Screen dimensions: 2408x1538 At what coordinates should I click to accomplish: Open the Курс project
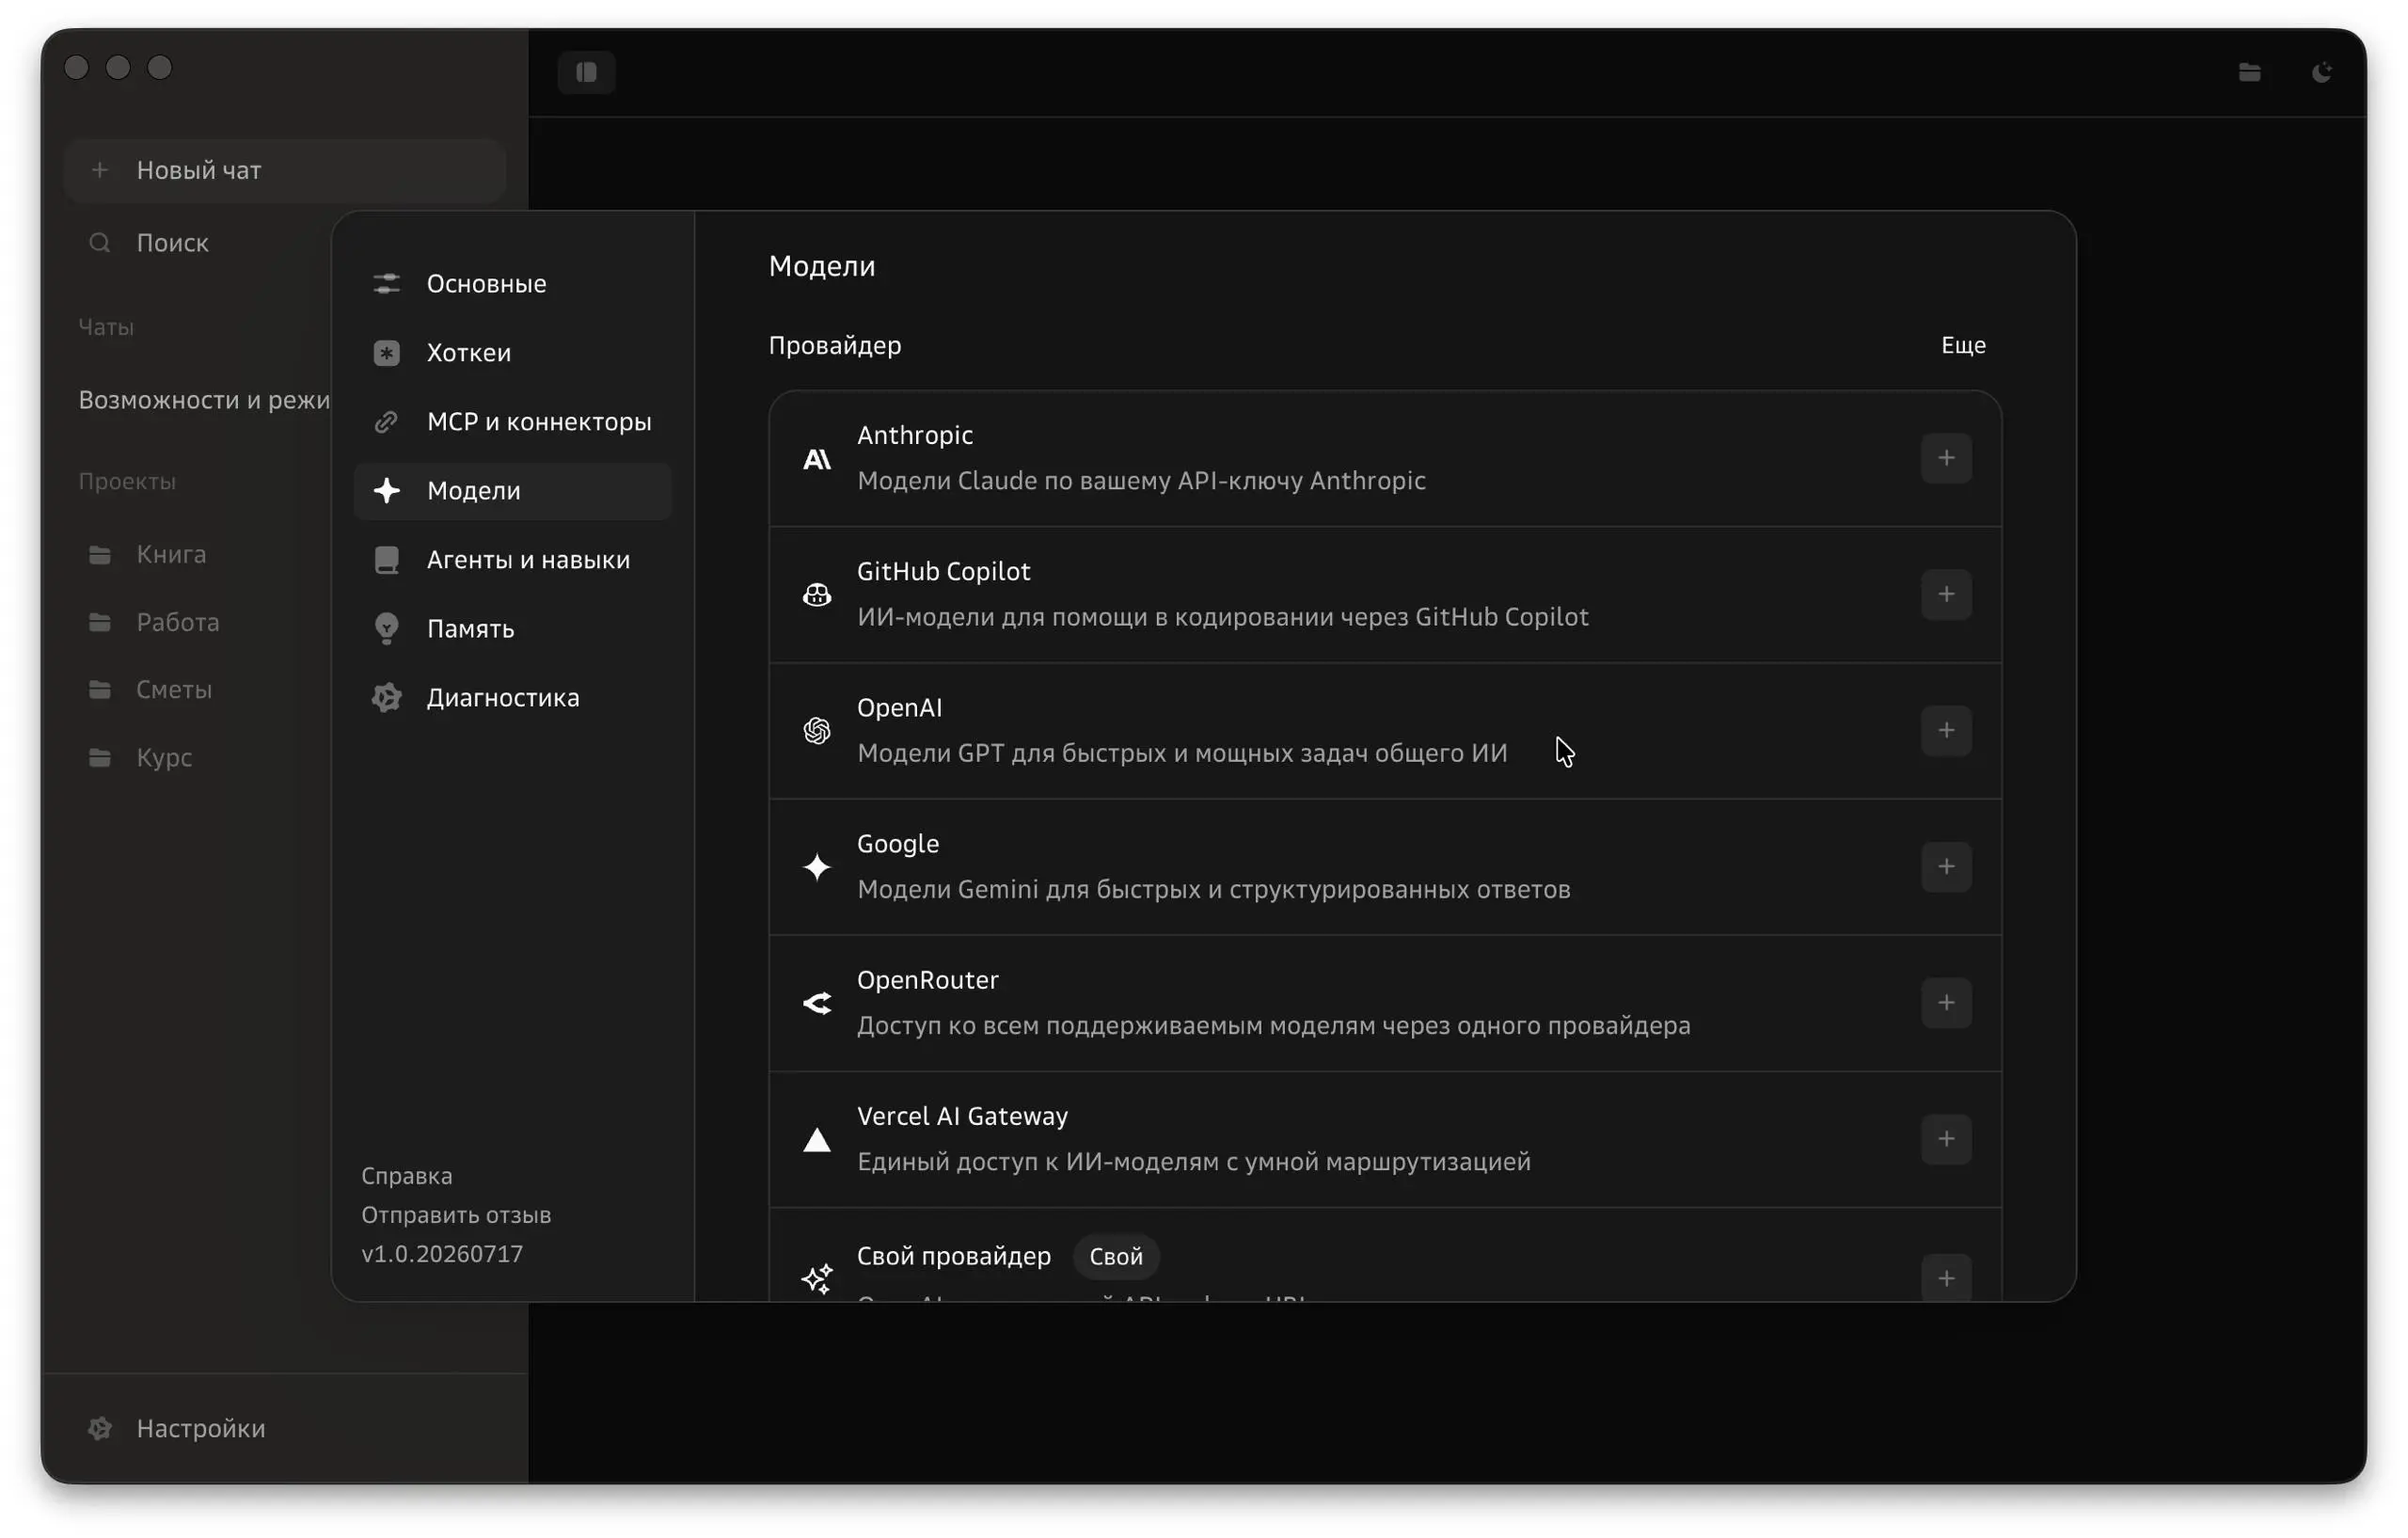coord(164,758)
